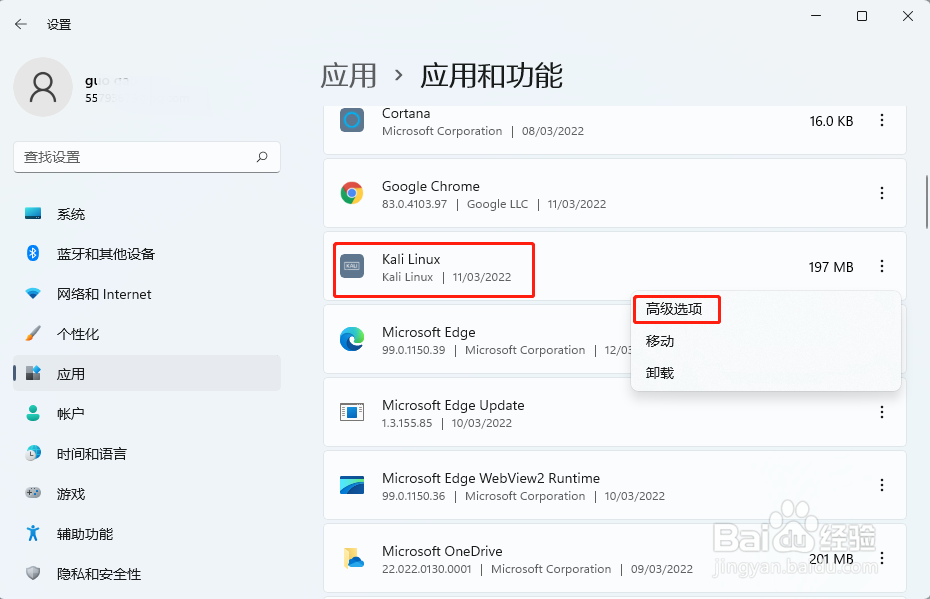Open more options for WebView2 Runtime
The height and width of the screenshot is (599, 930).
882,485
